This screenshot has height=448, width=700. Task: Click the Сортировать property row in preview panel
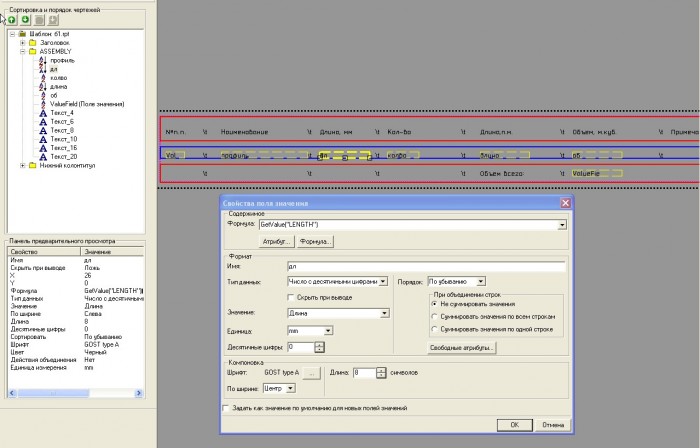[75, 337]
